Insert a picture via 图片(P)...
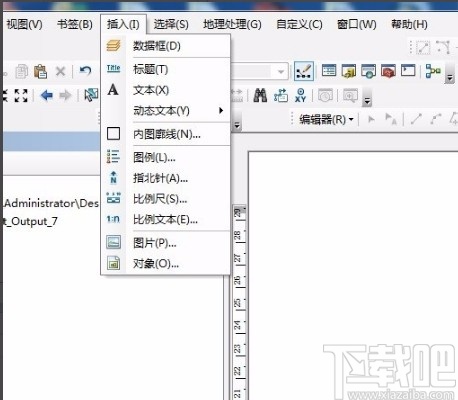This screenshot has width=458, height=400. pyautogui.click(x=166, y=243)
